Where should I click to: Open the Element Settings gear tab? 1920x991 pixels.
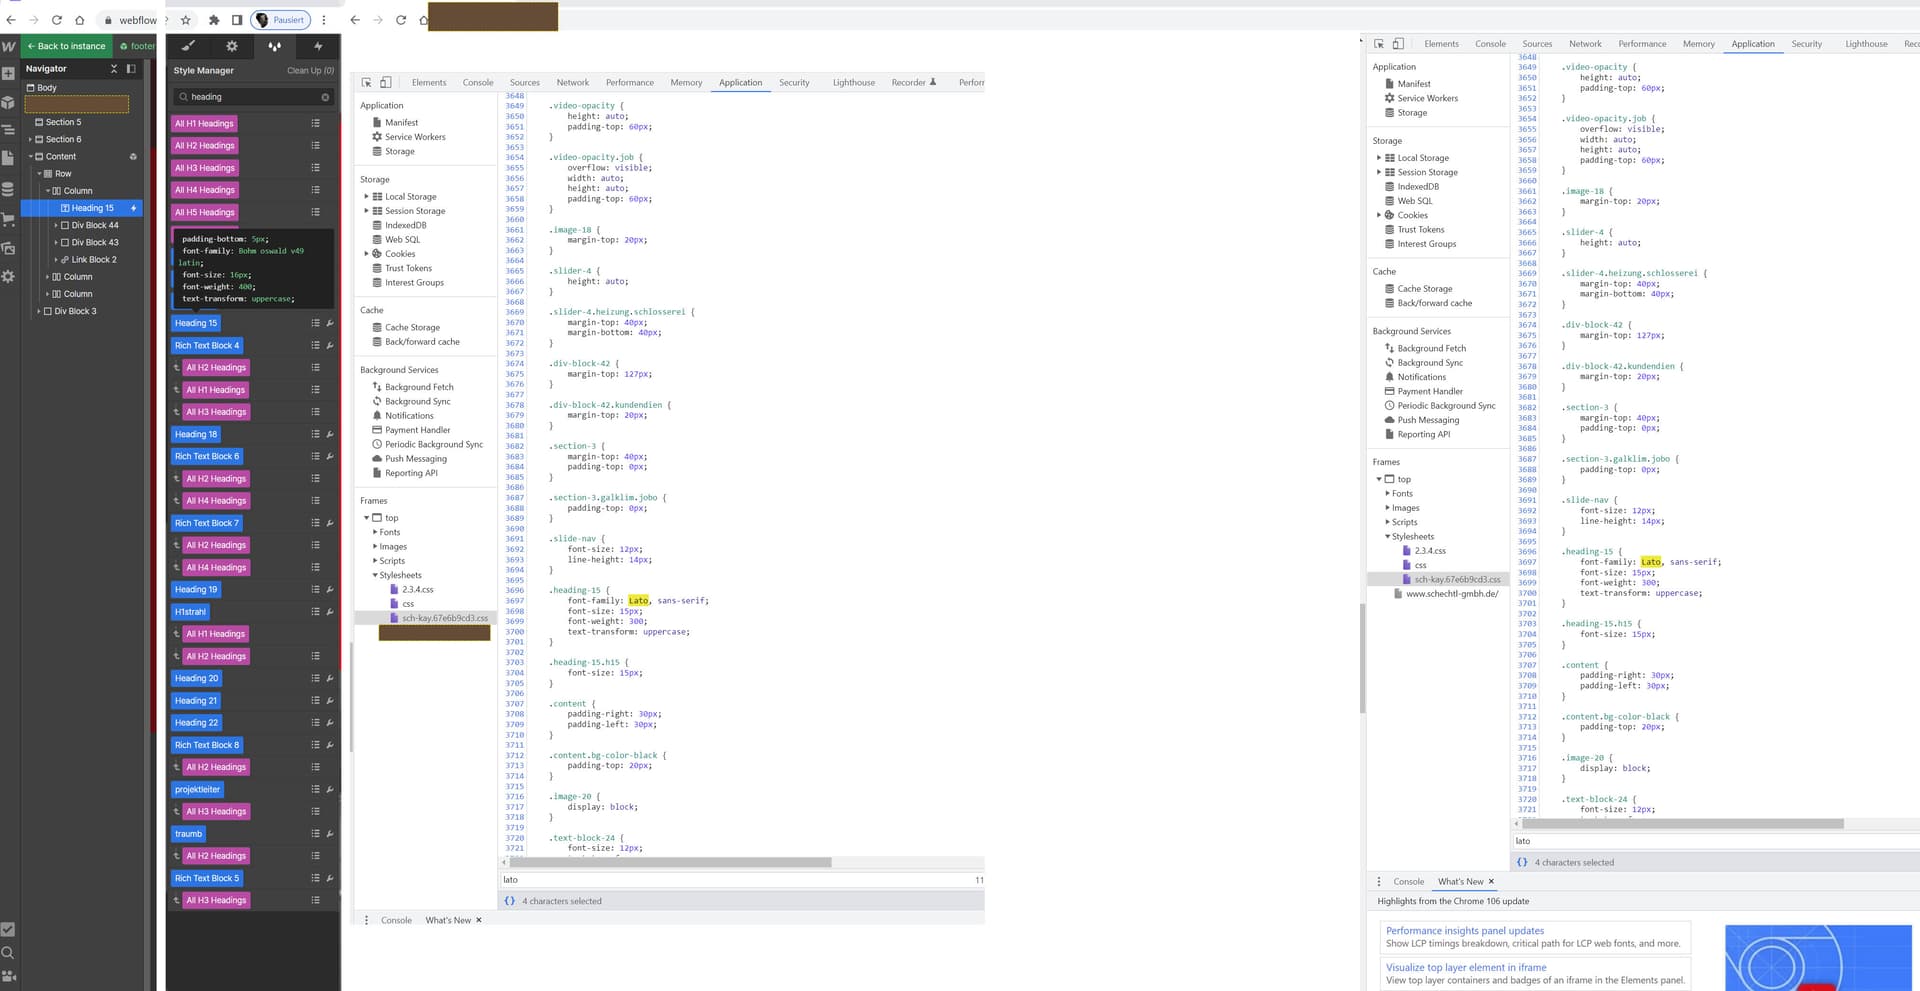click(231, 46)
